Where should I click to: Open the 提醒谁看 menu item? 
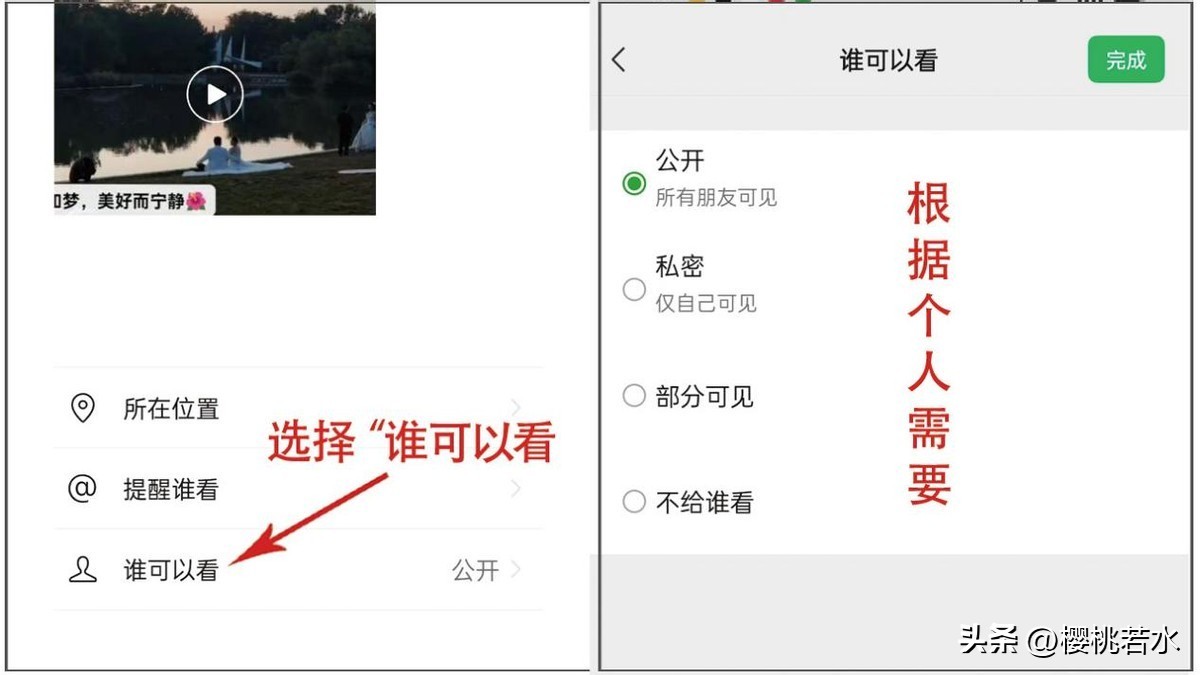[x=298, y=489]
